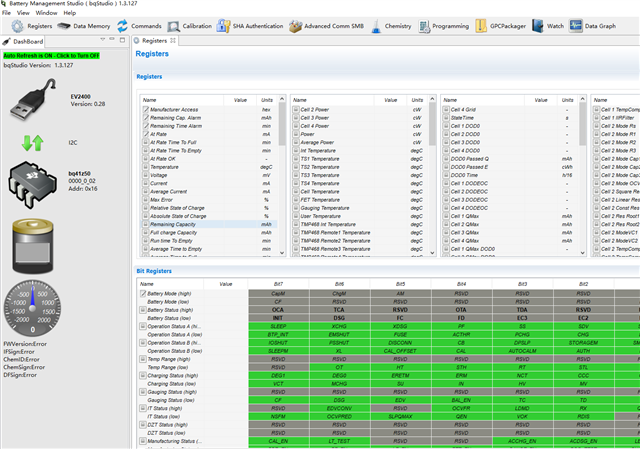Expand Battery Status (high) row
This screenshot has height=449, width=640.
[x=143, y=310]
